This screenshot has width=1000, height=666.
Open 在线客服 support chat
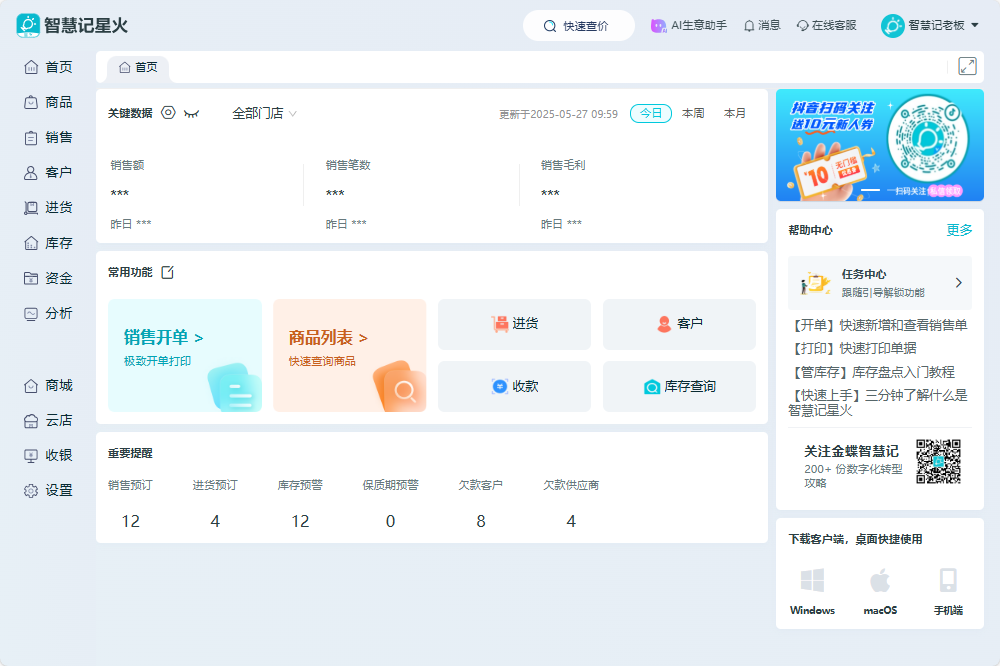[x=826, y=26]
